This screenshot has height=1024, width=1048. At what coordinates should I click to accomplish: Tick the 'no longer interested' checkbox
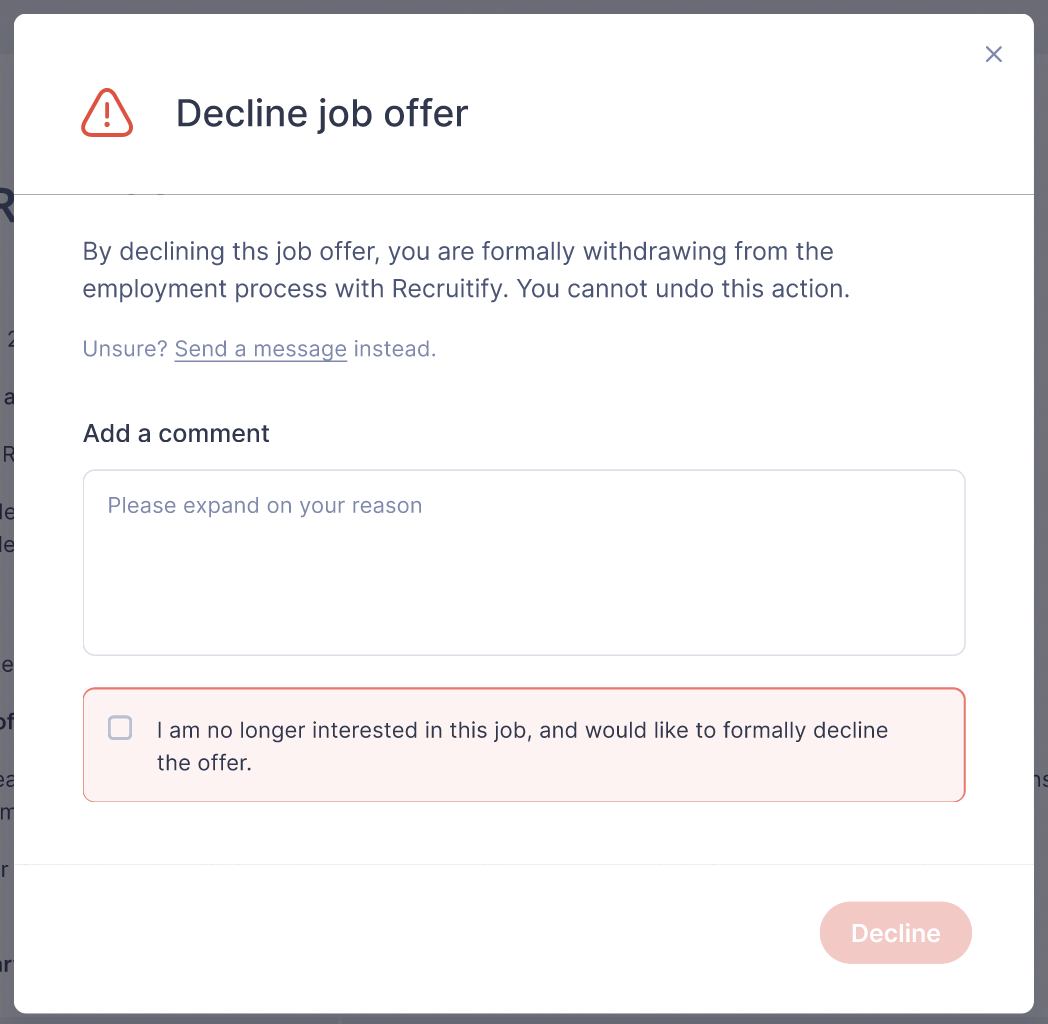(120, 728)
